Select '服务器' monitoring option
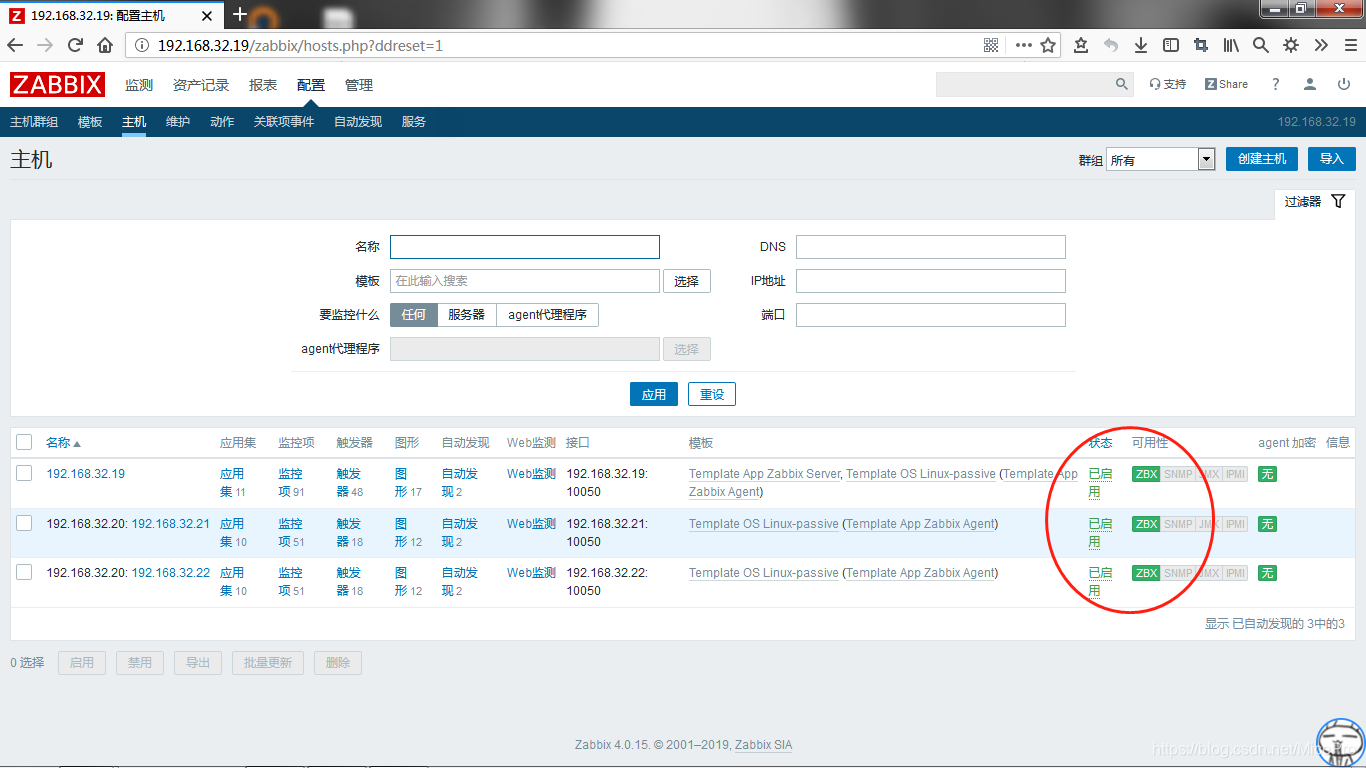1366x768 pixels. [466, 315]
